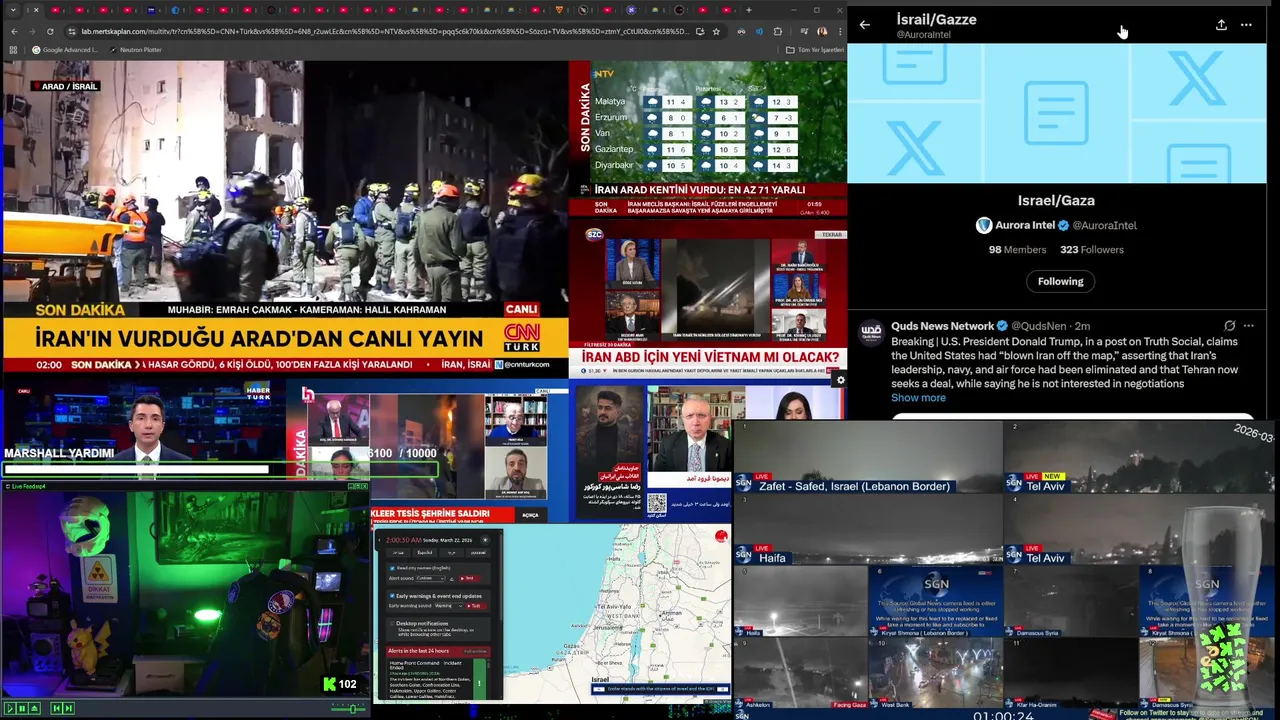1280x720 pixels.
Task: Click the red alert logo on the map
Action: tap(721, 536)
